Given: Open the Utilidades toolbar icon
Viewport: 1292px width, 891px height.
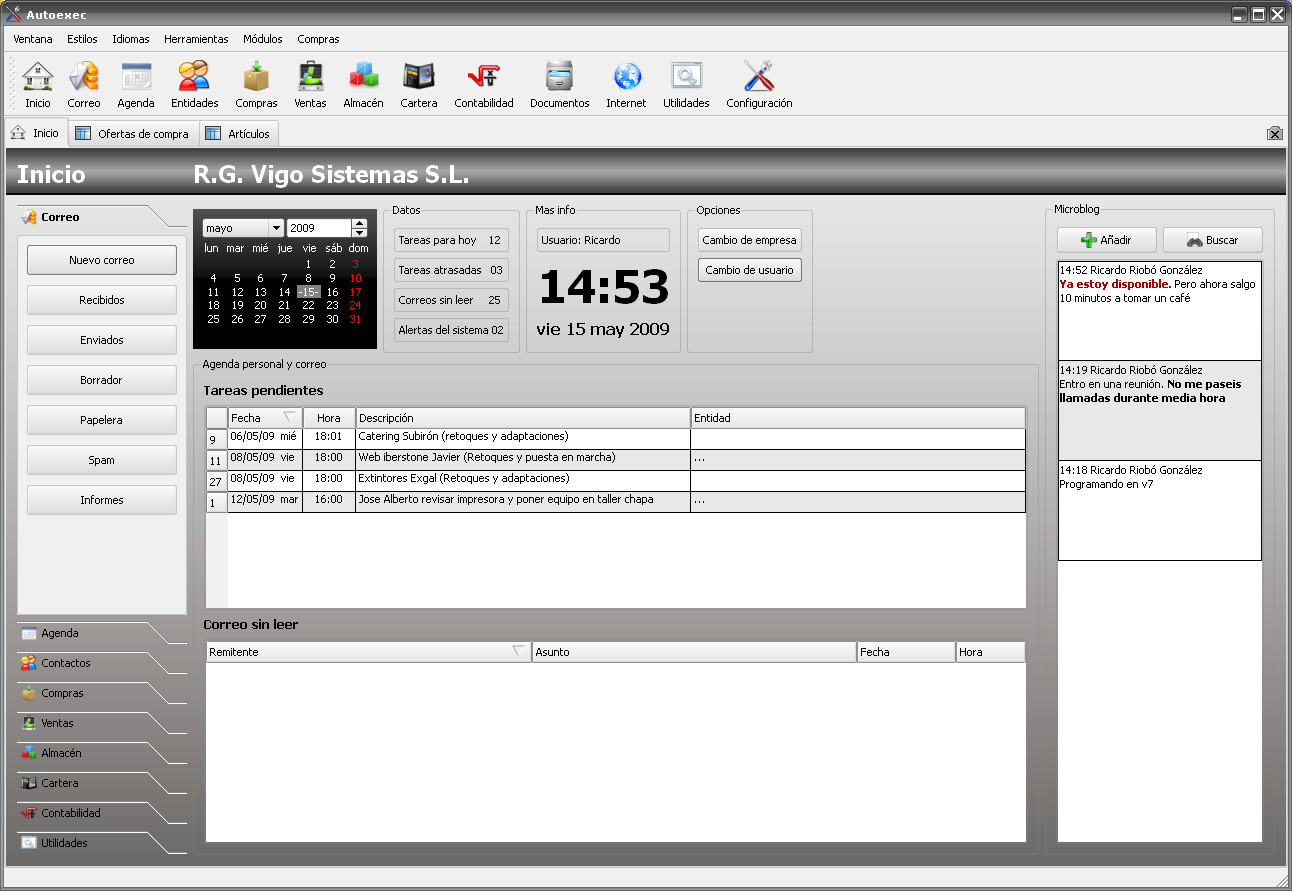Looking at the screenshot, I should [686, 84].
